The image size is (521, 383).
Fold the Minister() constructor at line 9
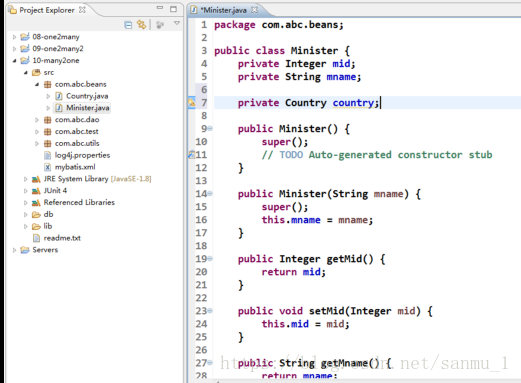pyautogui.click(x=210, y=128)
